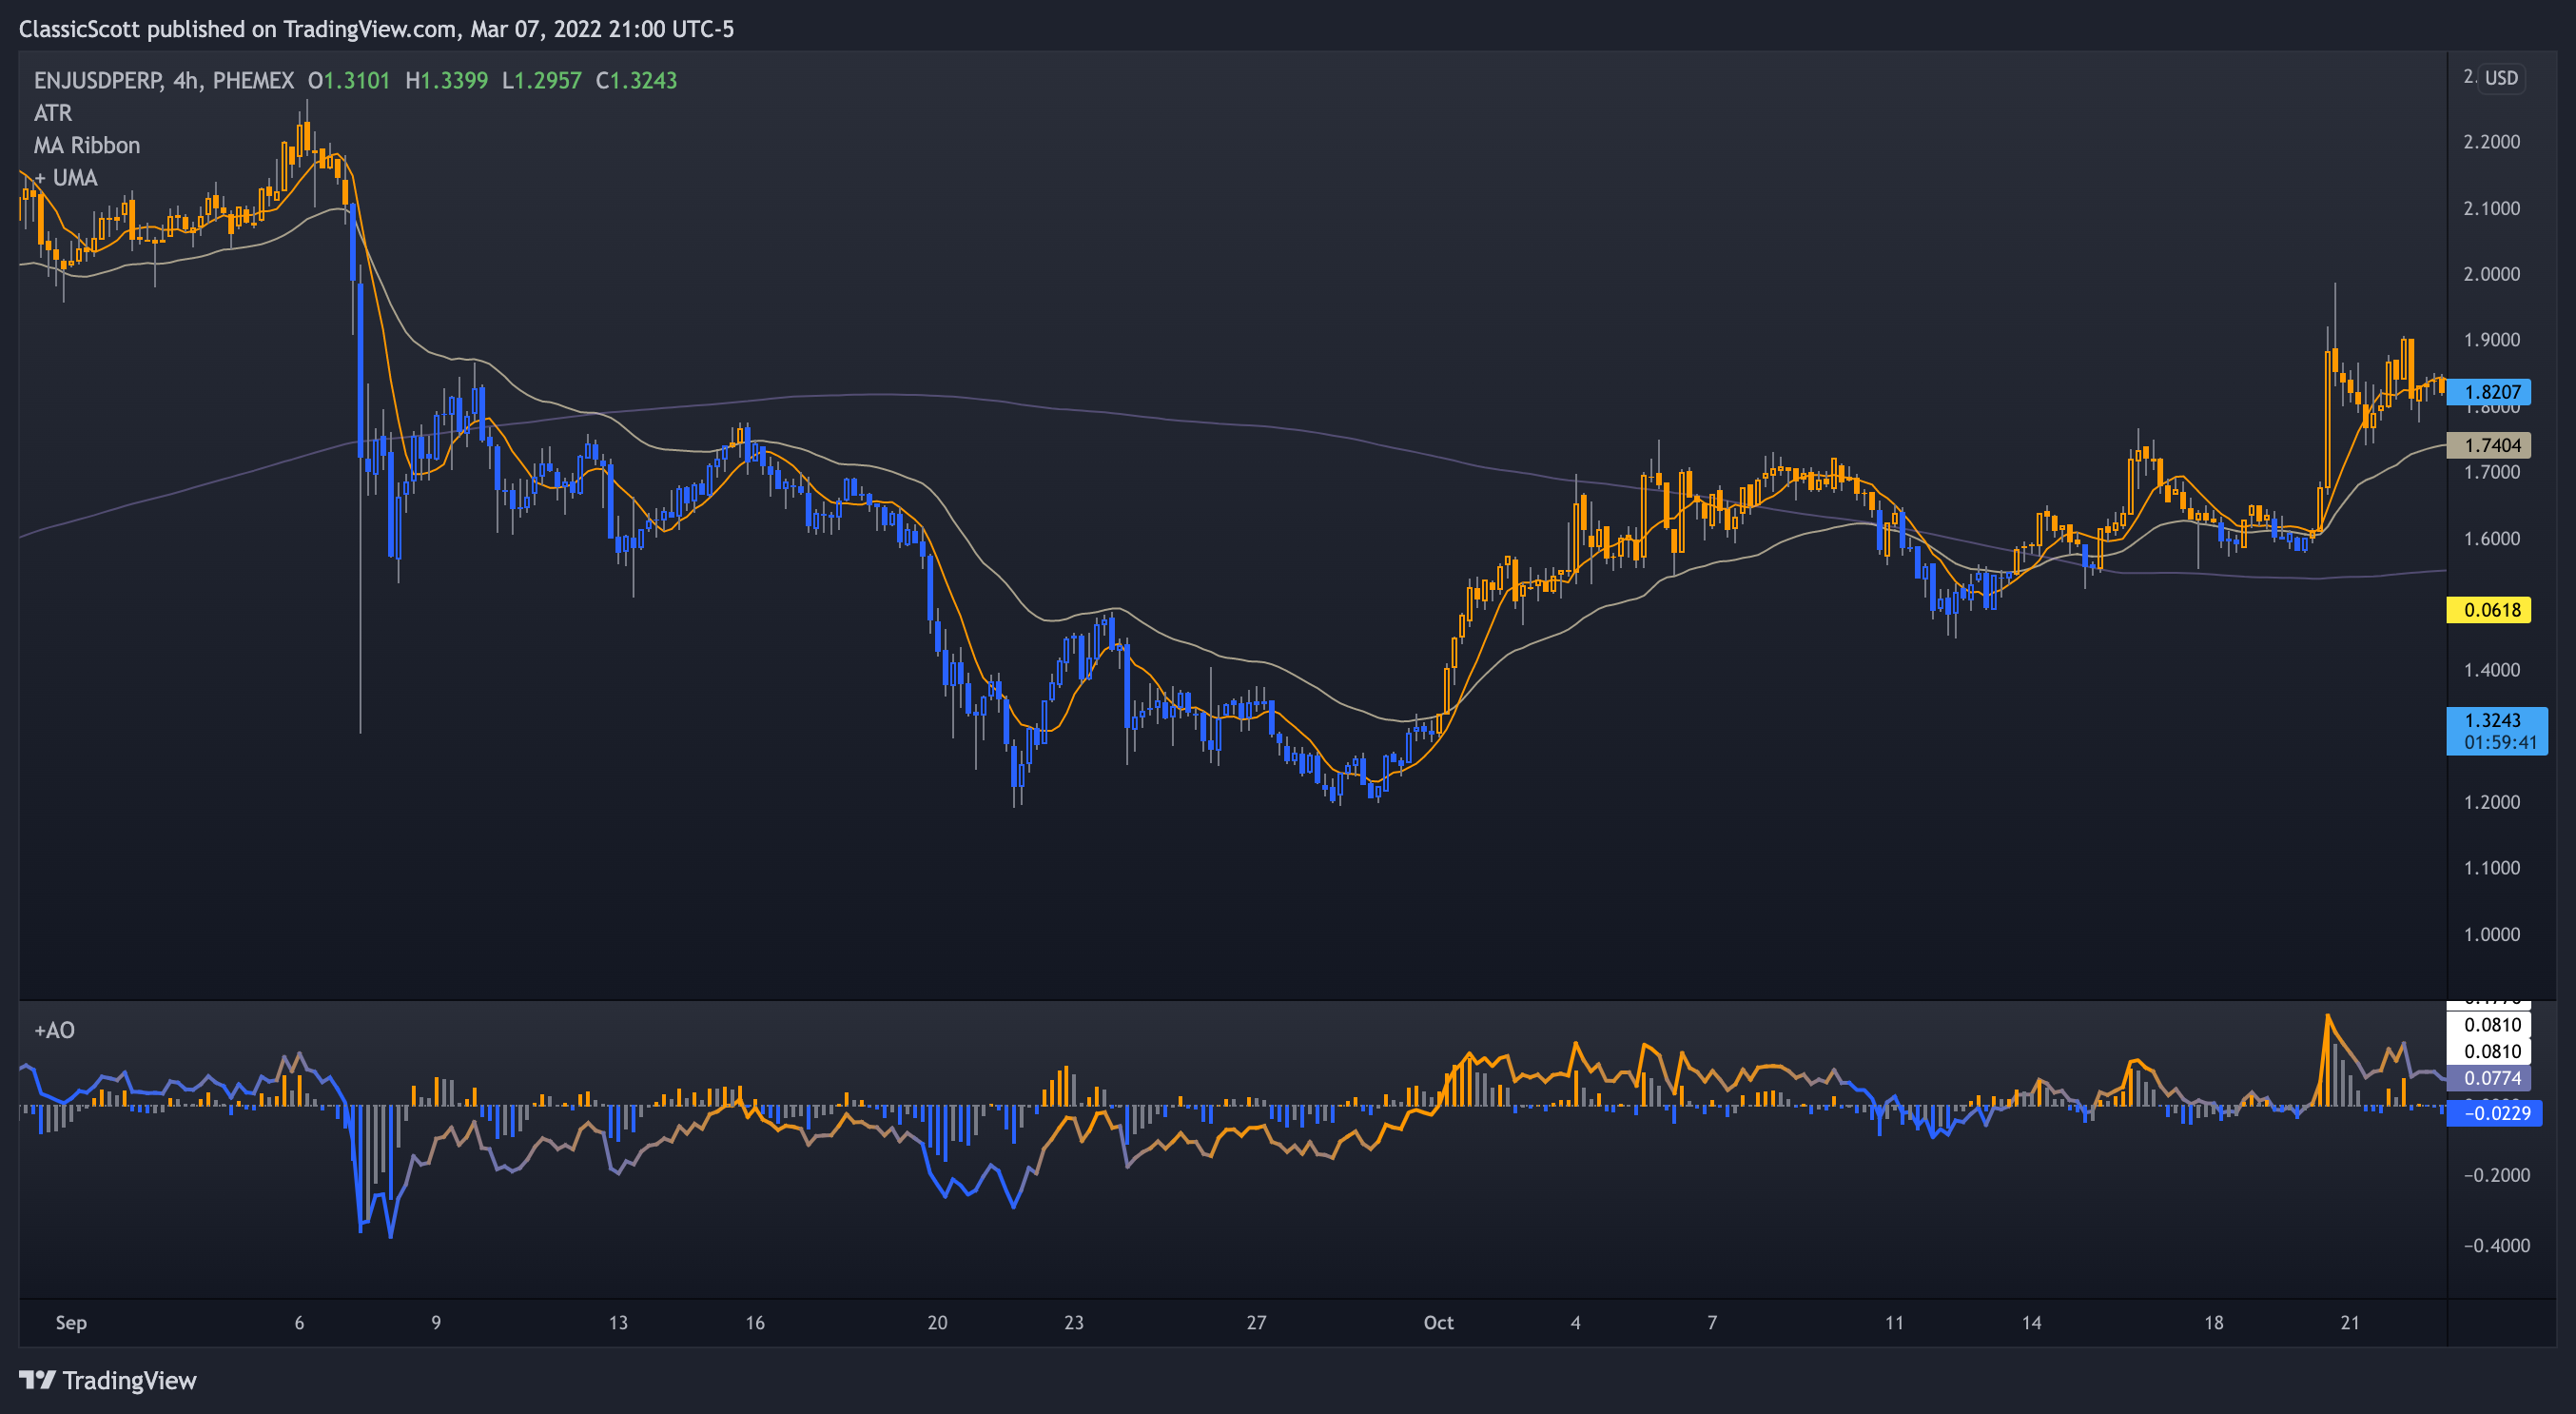Viewport: 2576px width, 1414px height.
Task: Click the 1.4000 price scale label
Action: [x=2491, y=670]
